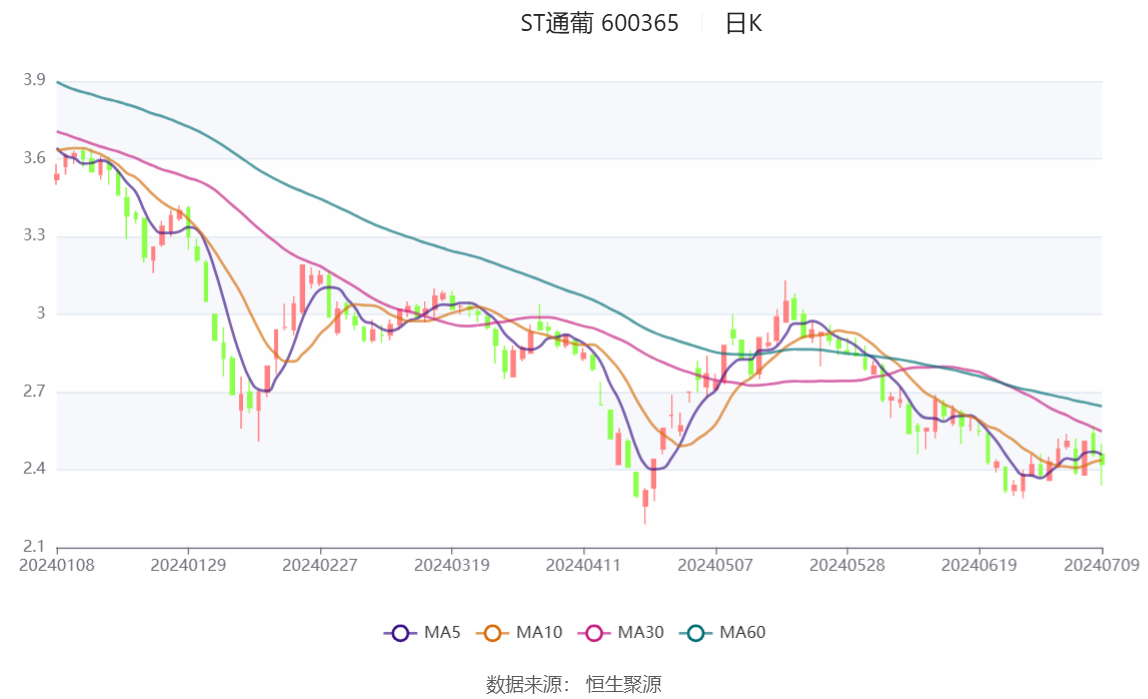Click the 20240227 date axis label

coord(320,565)
